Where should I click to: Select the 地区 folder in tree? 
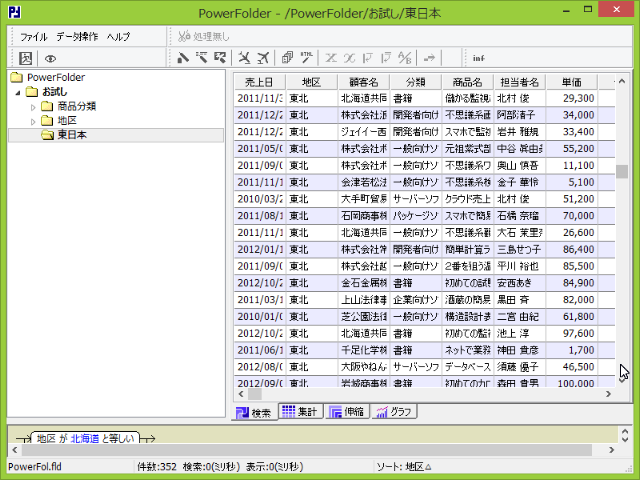[x=67, y=120]
